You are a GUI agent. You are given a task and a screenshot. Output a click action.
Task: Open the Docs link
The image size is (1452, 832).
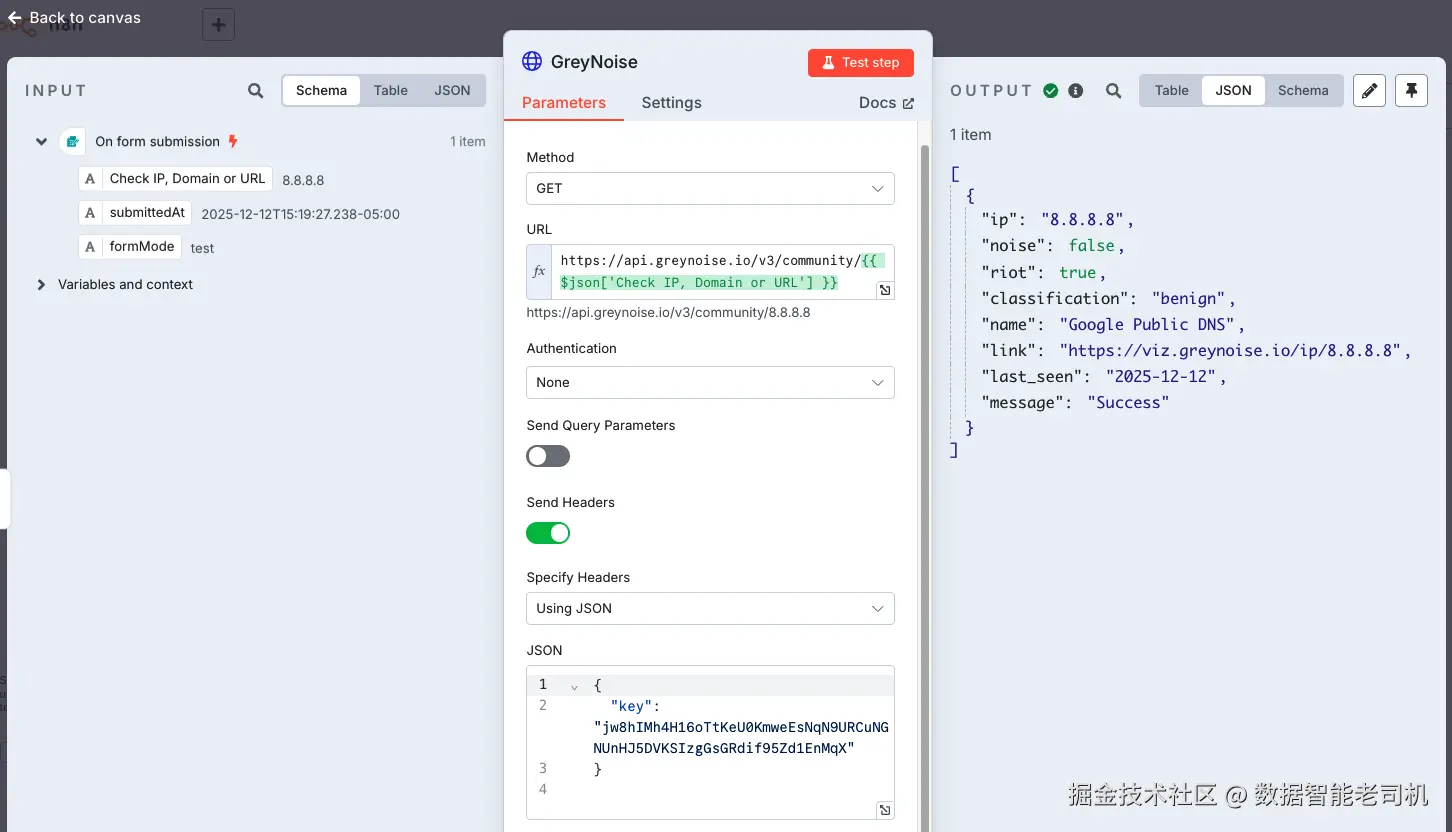pyautogui.click(x=886, y=103)
